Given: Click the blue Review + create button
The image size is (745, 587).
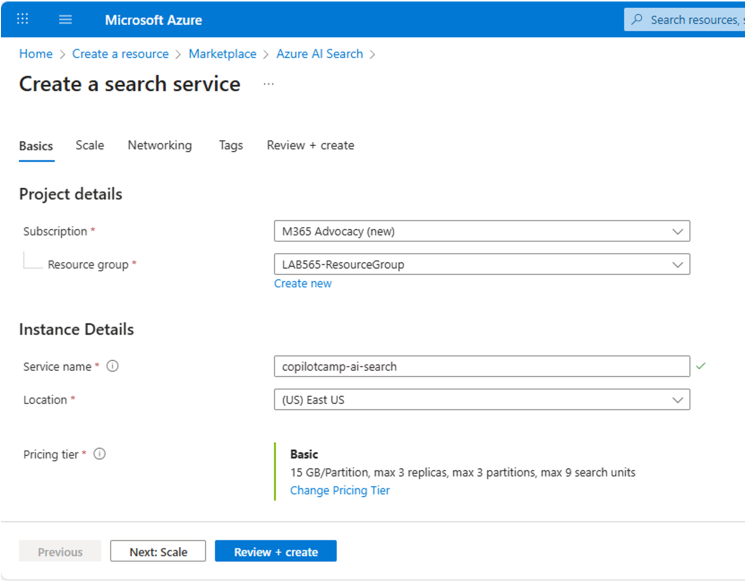Looking at the screenshot, I should point(276,551).
